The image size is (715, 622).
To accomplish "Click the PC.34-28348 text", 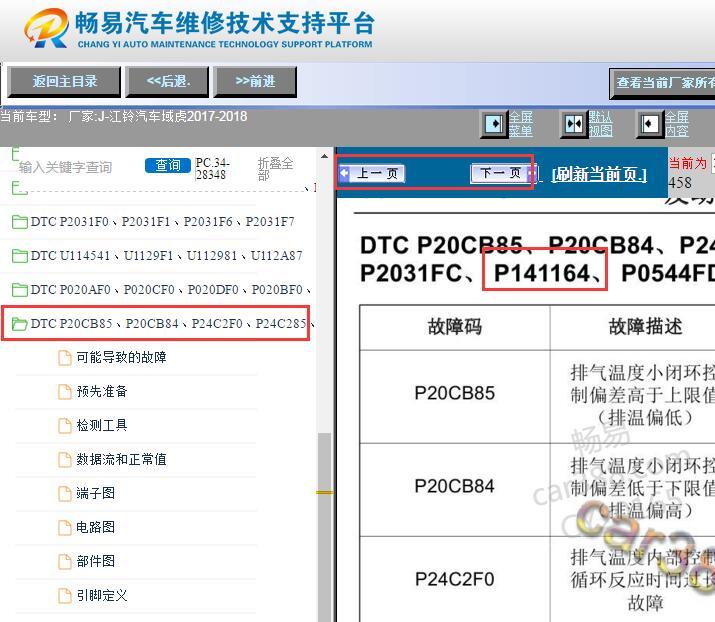I will pyautogui.click(x=212, y=169).
